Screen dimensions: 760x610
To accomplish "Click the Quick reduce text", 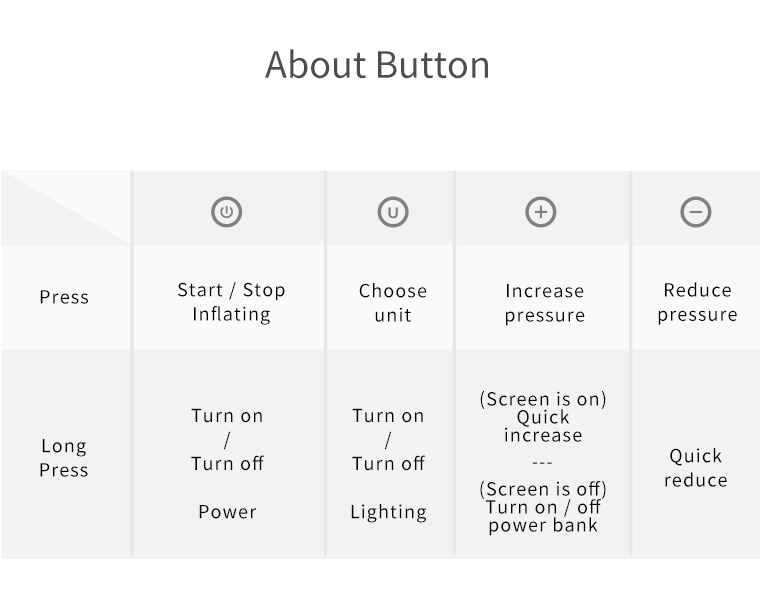I will tap(696, 468).
